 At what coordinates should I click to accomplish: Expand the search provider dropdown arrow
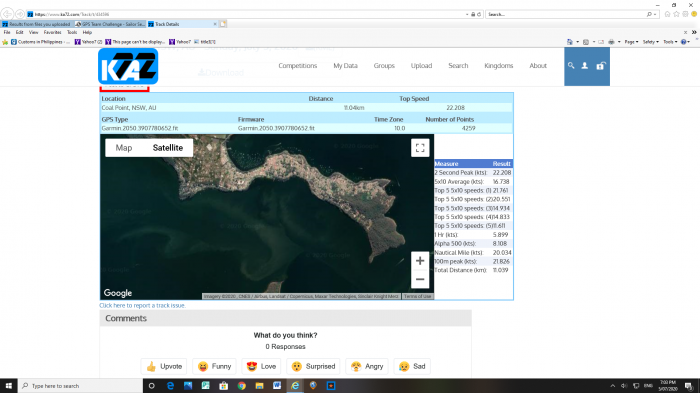click(655, 14)
